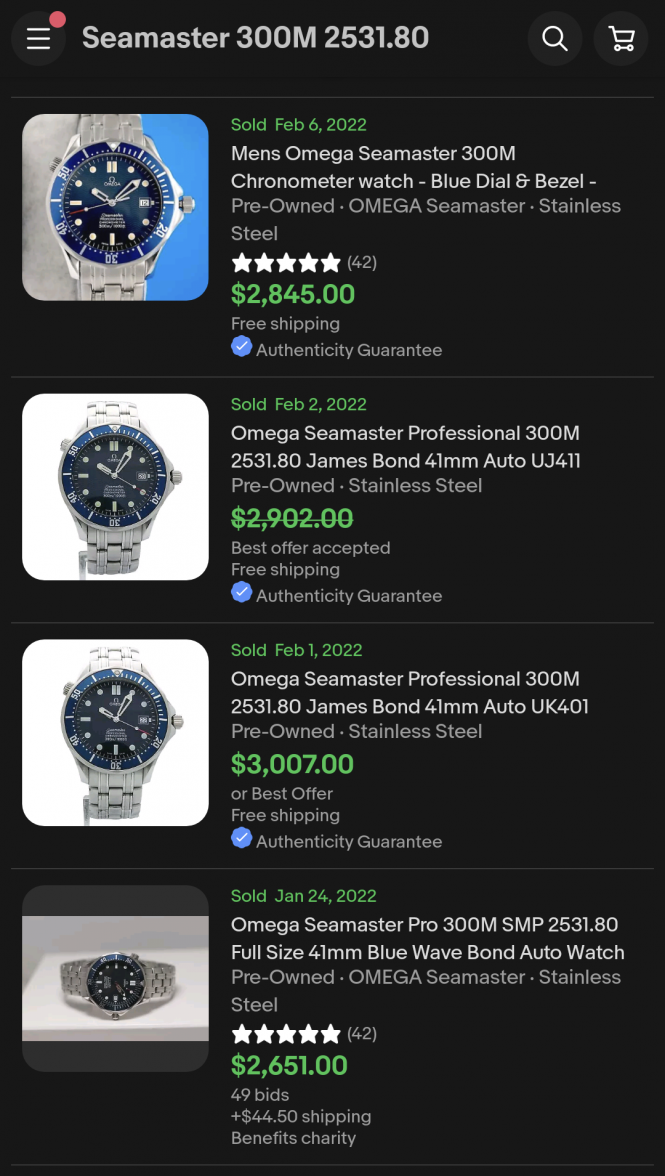Viewport: 665px width, 1176px height.
Task: Tap Authenticity Guarantee checkmark on UK401 listing
Action: [x=241, y=839]
